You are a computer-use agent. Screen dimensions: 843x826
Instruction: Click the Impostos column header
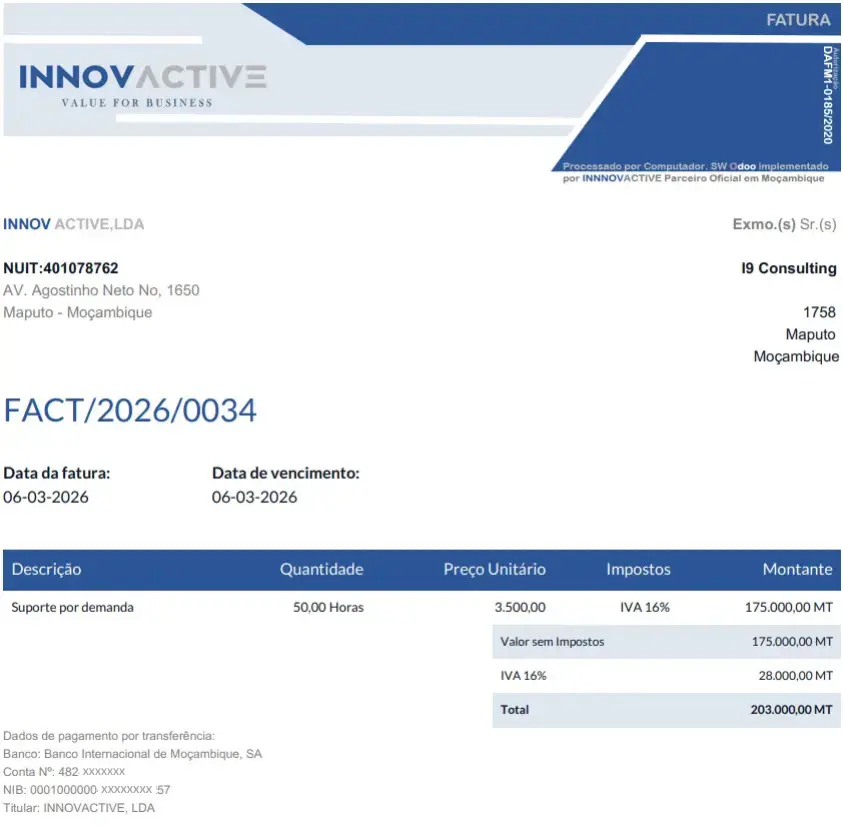tap(637, 569)
